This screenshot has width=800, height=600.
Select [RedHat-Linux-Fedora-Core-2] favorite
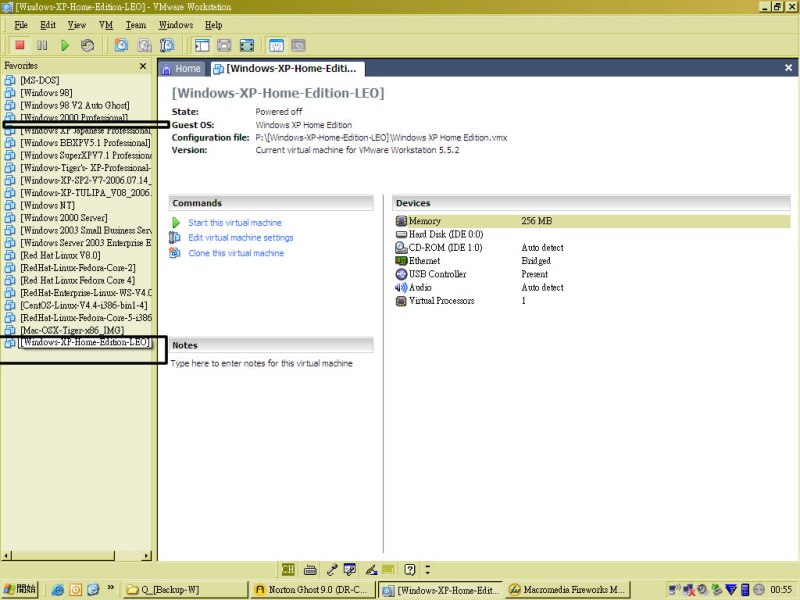[78, 268]
